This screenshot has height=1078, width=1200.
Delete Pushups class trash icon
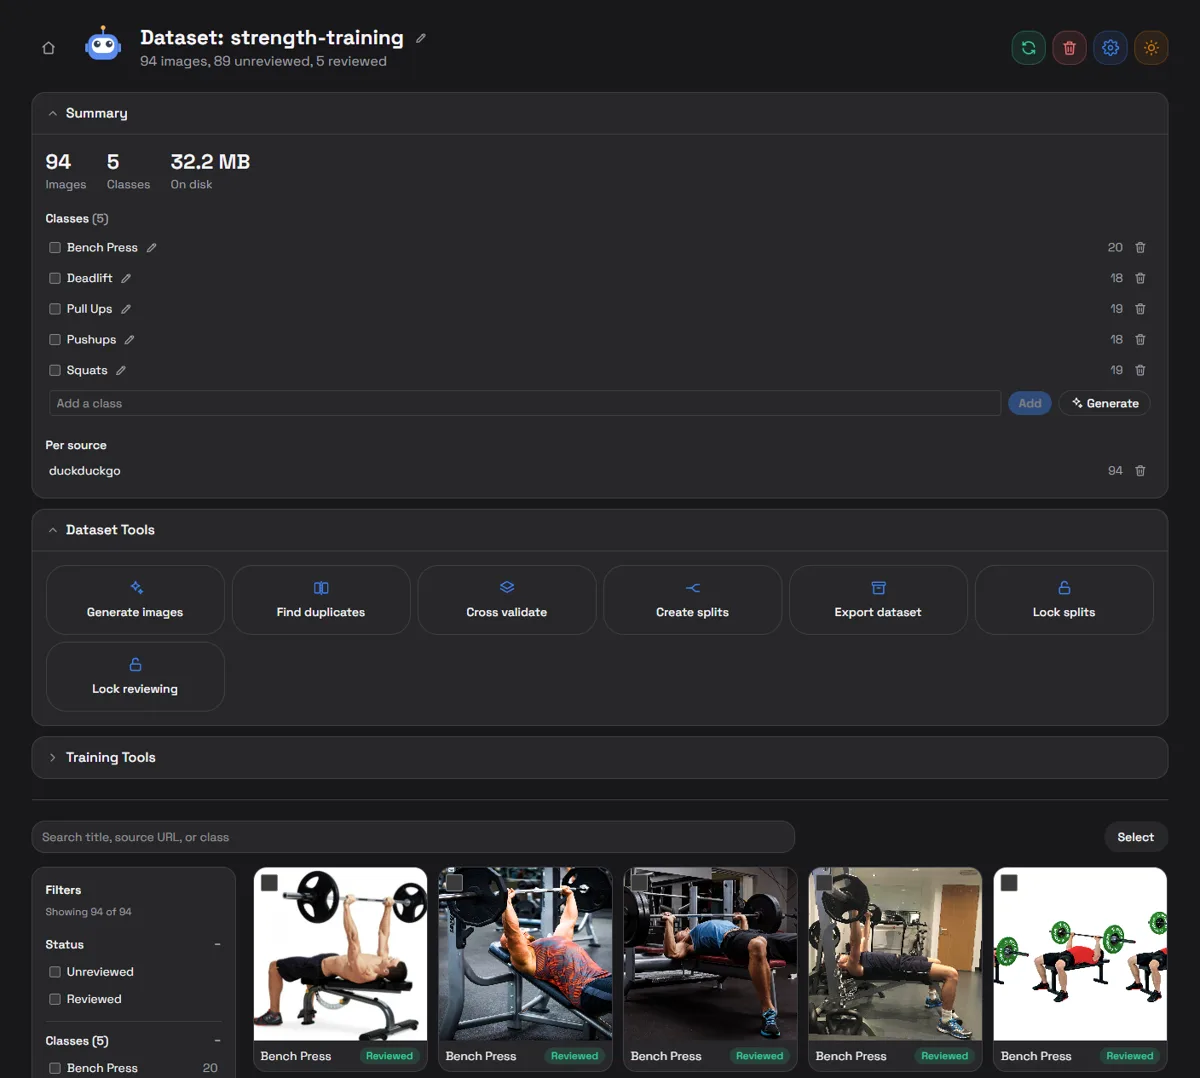(1140, 340)
